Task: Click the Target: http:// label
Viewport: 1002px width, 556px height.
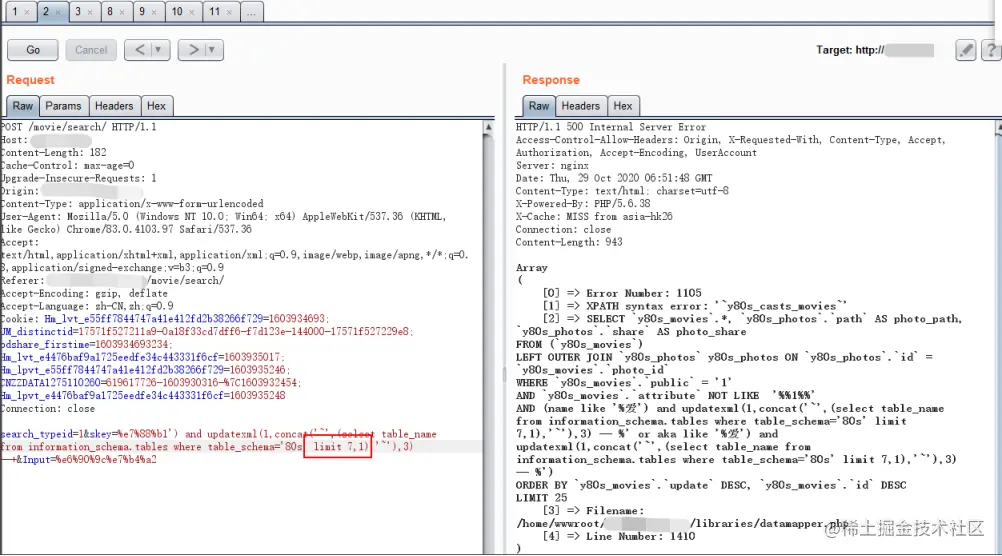Action: (850, 50)
